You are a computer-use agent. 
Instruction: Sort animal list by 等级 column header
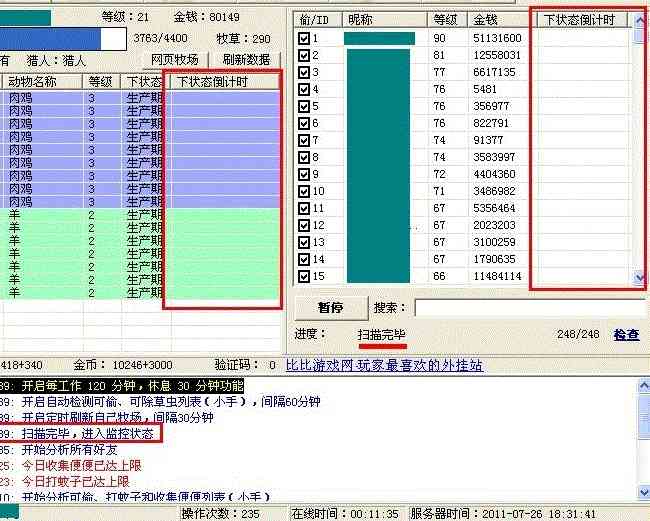[x=101, y=82]
